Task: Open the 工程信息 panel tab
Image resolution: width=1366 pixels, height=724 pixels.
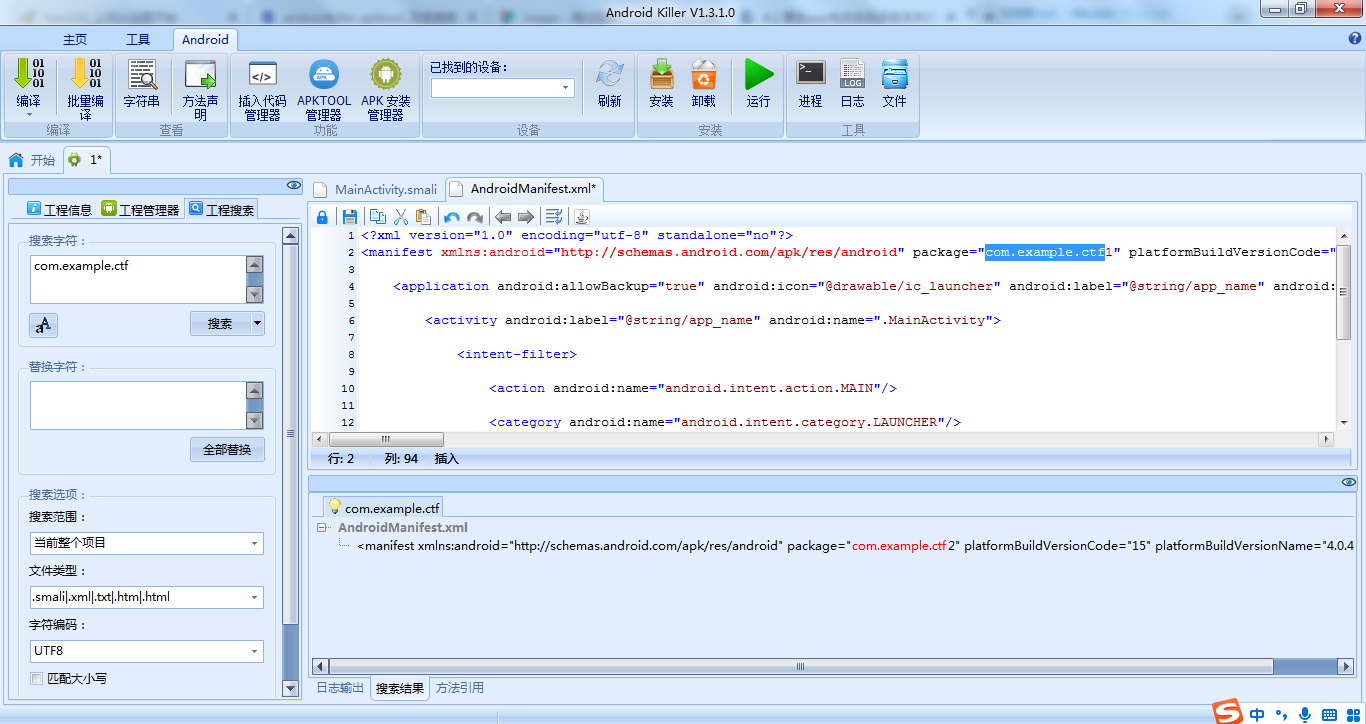Action: 59,209
